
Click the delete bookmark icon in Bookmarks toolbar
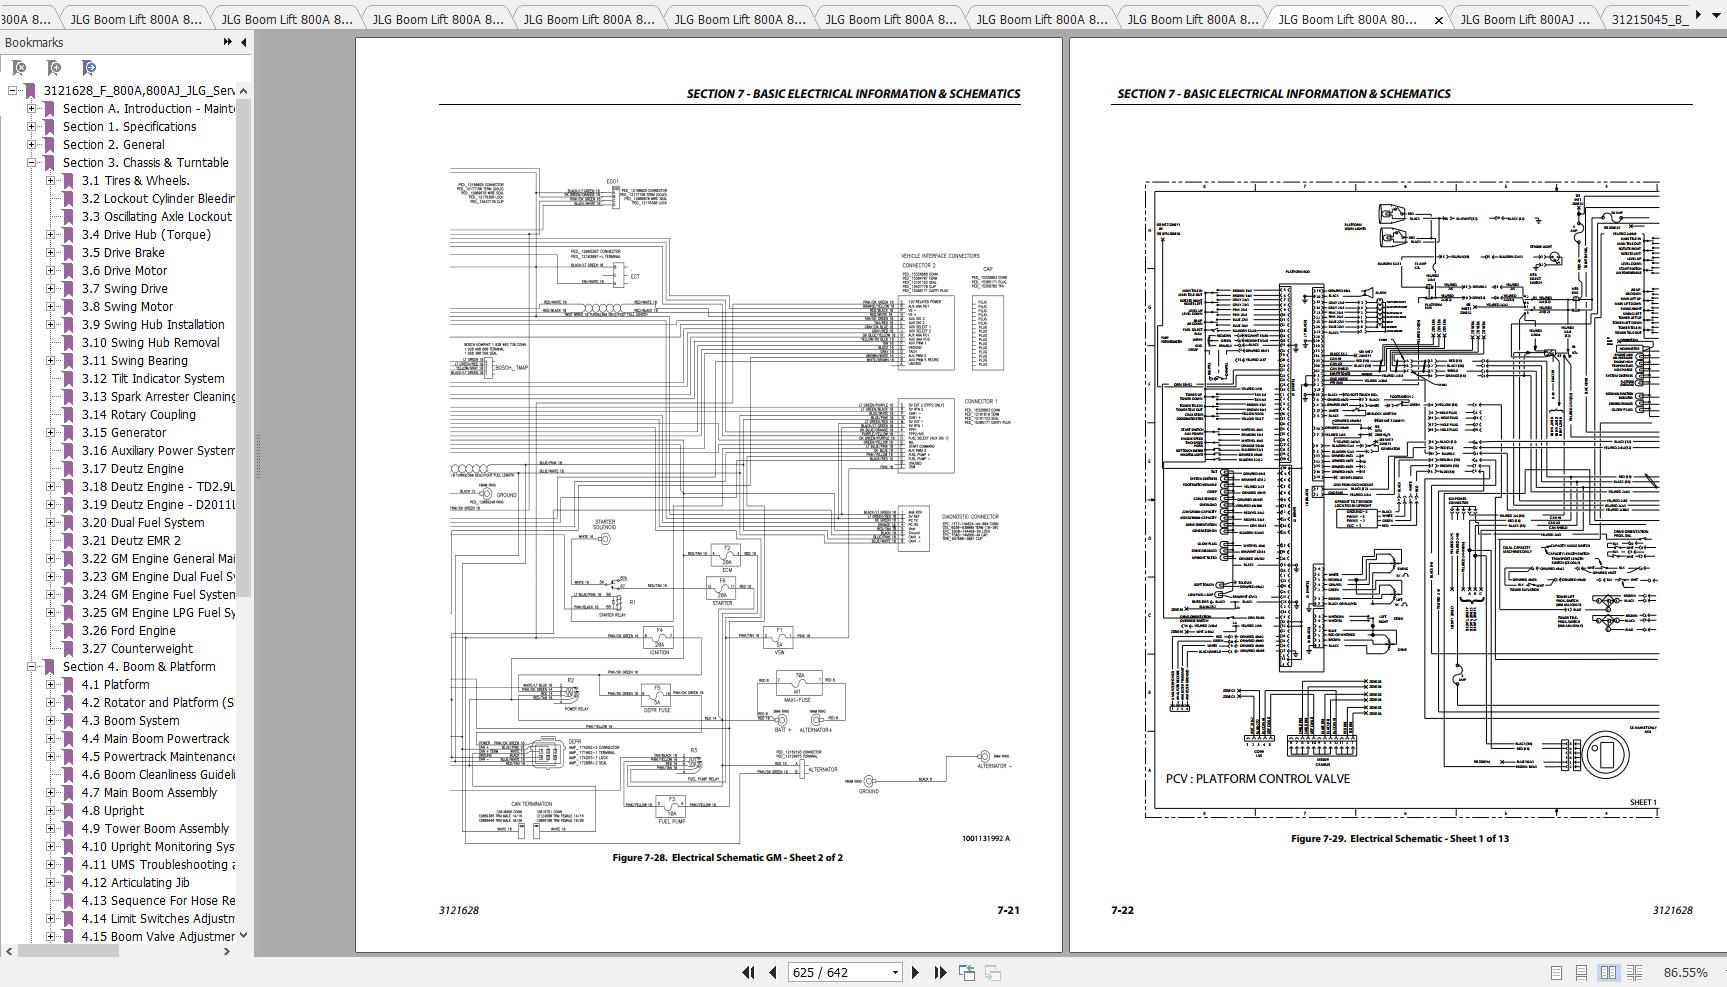pyautogui.click(x=19, y=68)
